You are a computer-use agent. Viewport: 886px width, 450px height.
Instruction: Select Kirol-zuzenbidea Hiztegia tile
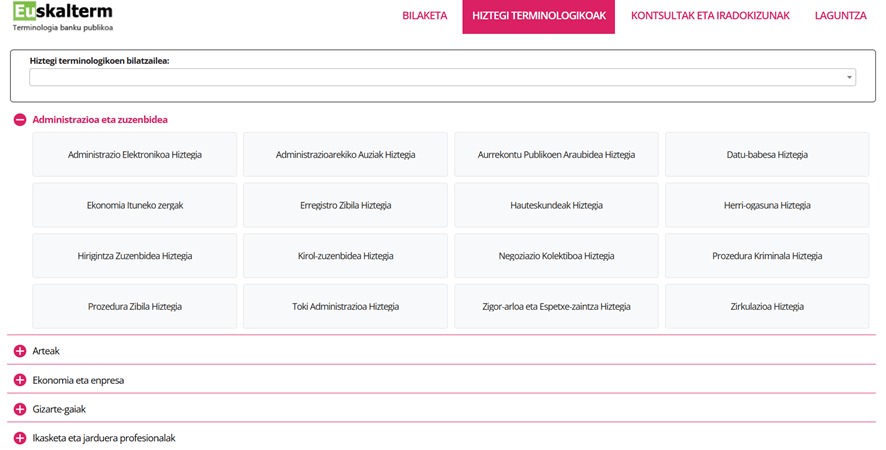point(345,256)
